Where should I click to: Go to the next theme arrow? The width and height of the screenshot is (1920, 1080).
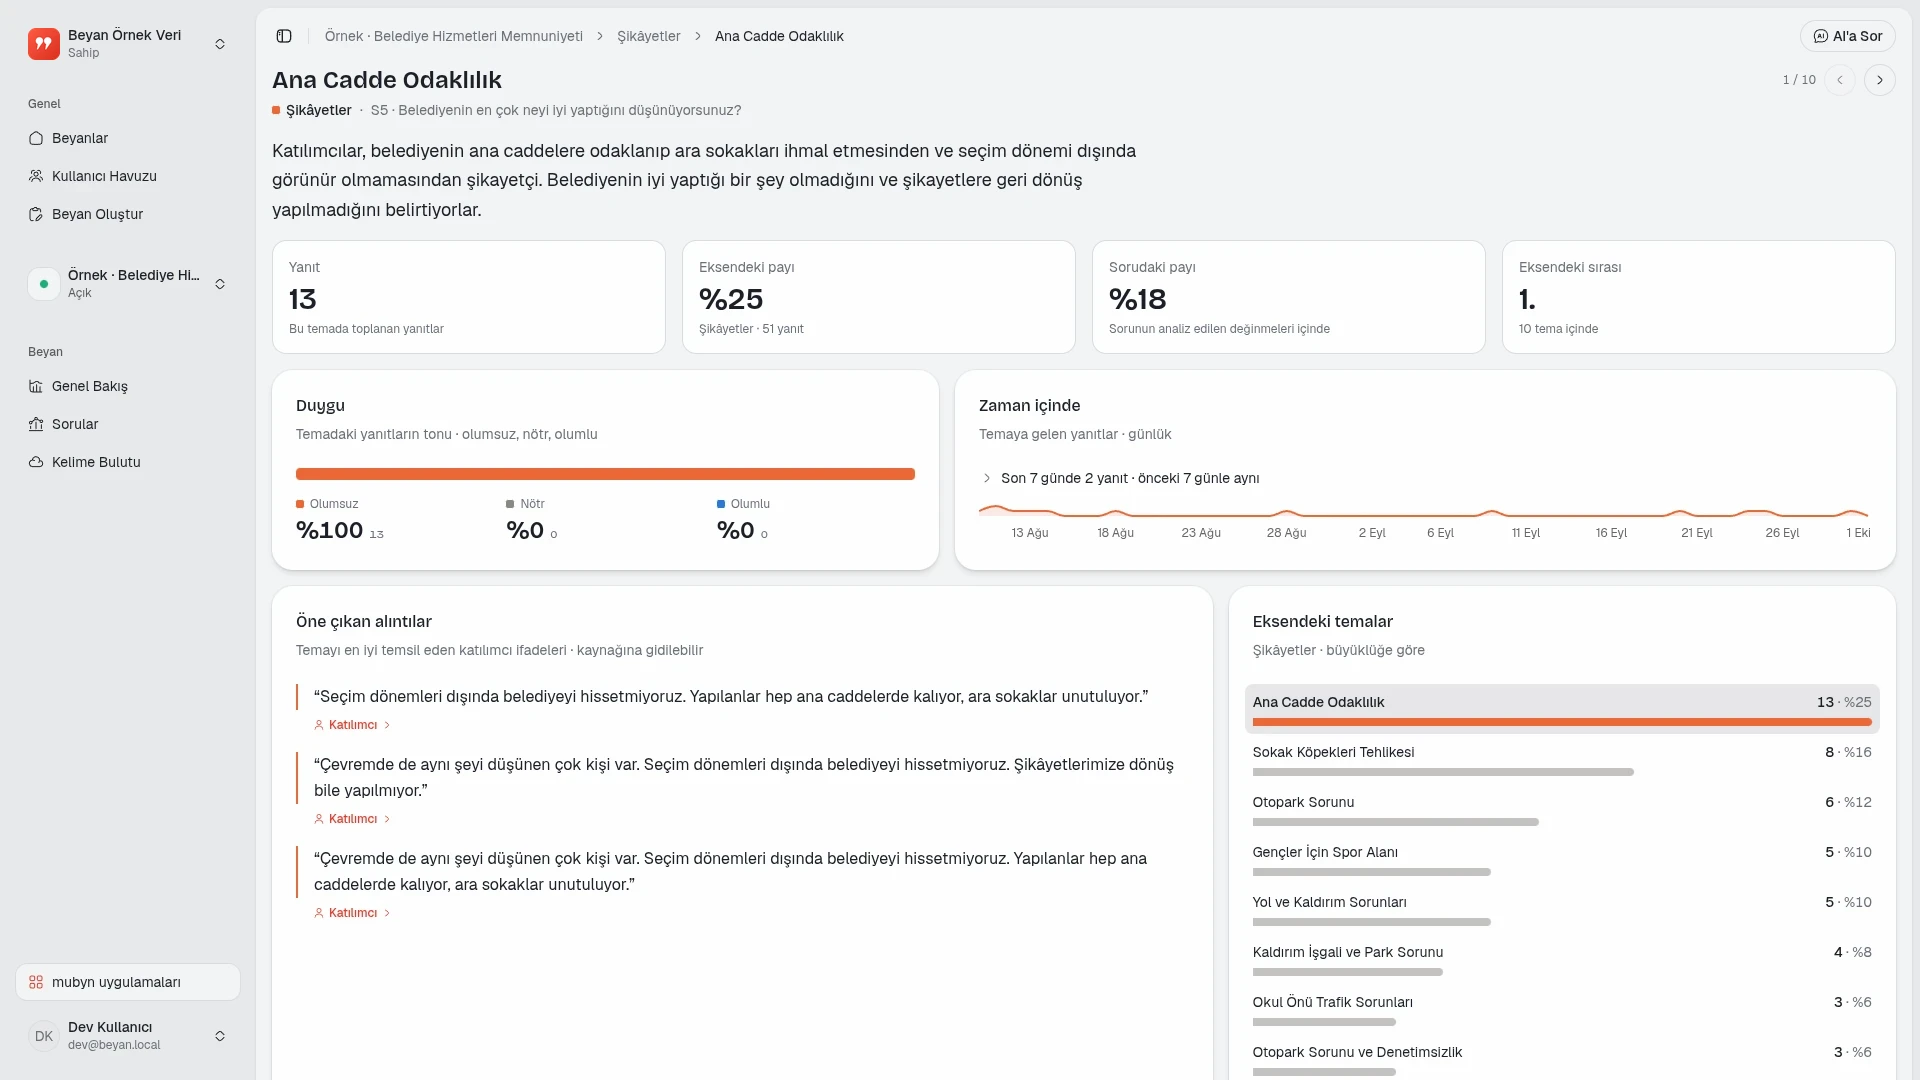(x=1880, y=80)
